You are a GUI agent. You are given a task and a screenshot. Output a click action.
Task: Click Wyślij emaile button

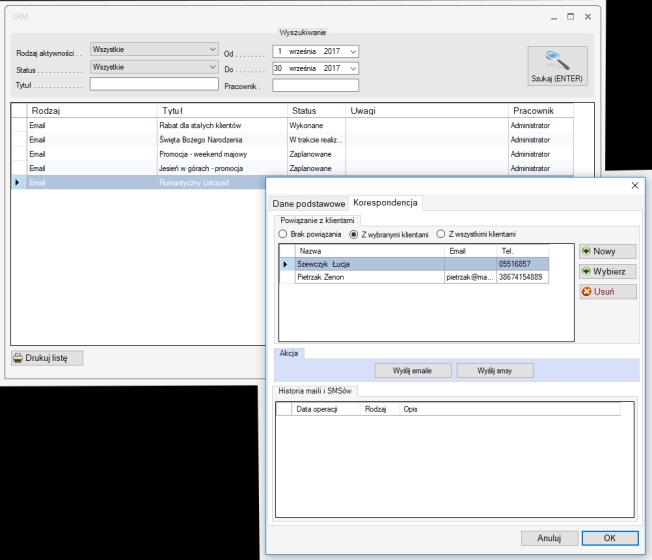point(412,370)
